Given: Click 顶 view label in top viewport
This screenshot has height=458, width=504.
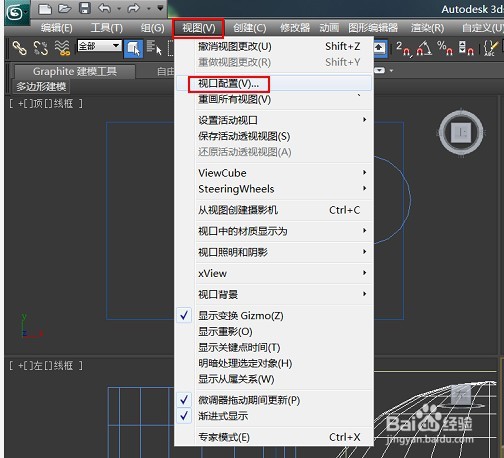Looking at the screenshot, I should 38,104.
